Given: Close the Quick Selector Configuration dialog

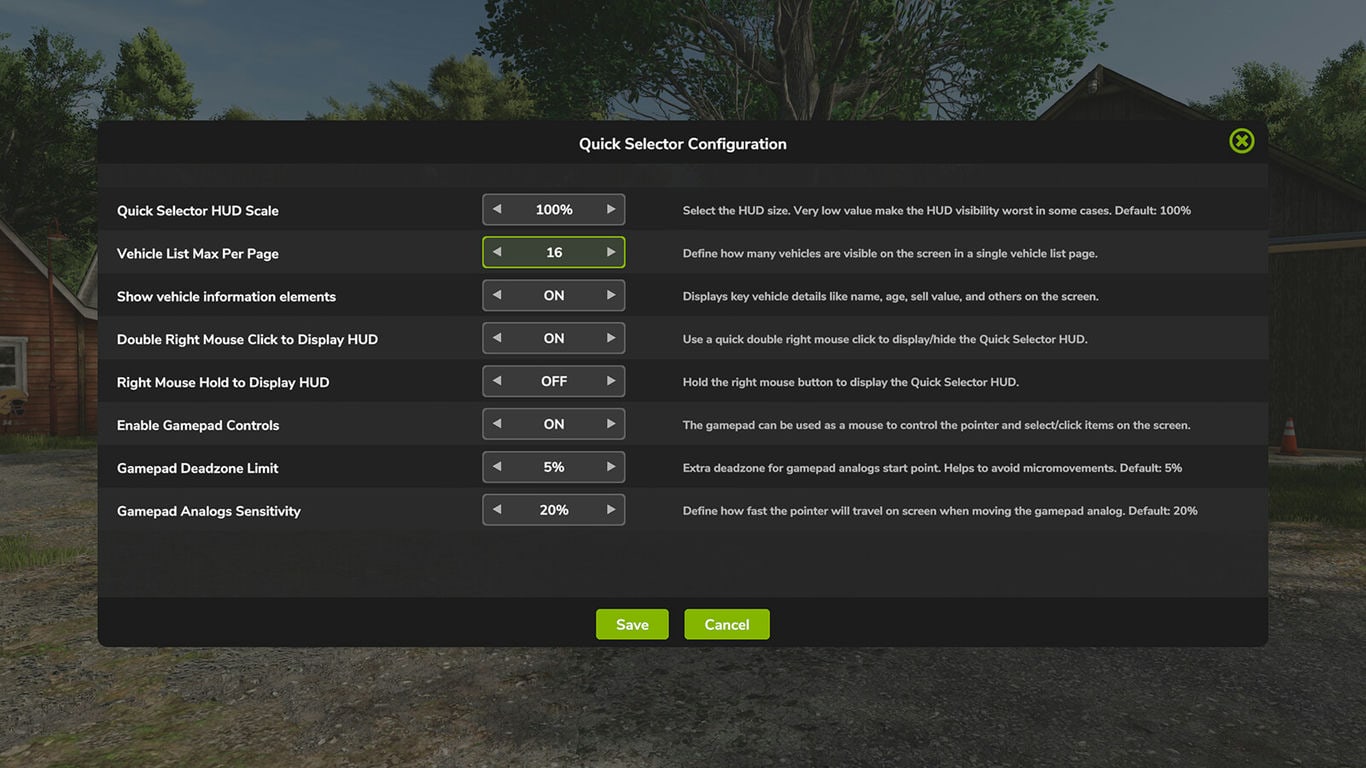Looking at the screenshot, I should coord(1241,141).
